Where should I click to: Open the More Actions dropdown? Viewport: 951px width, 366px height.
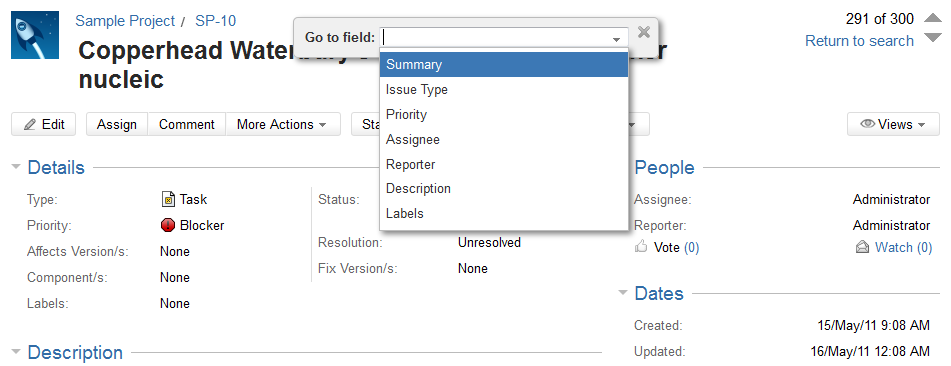click(281, 124)
